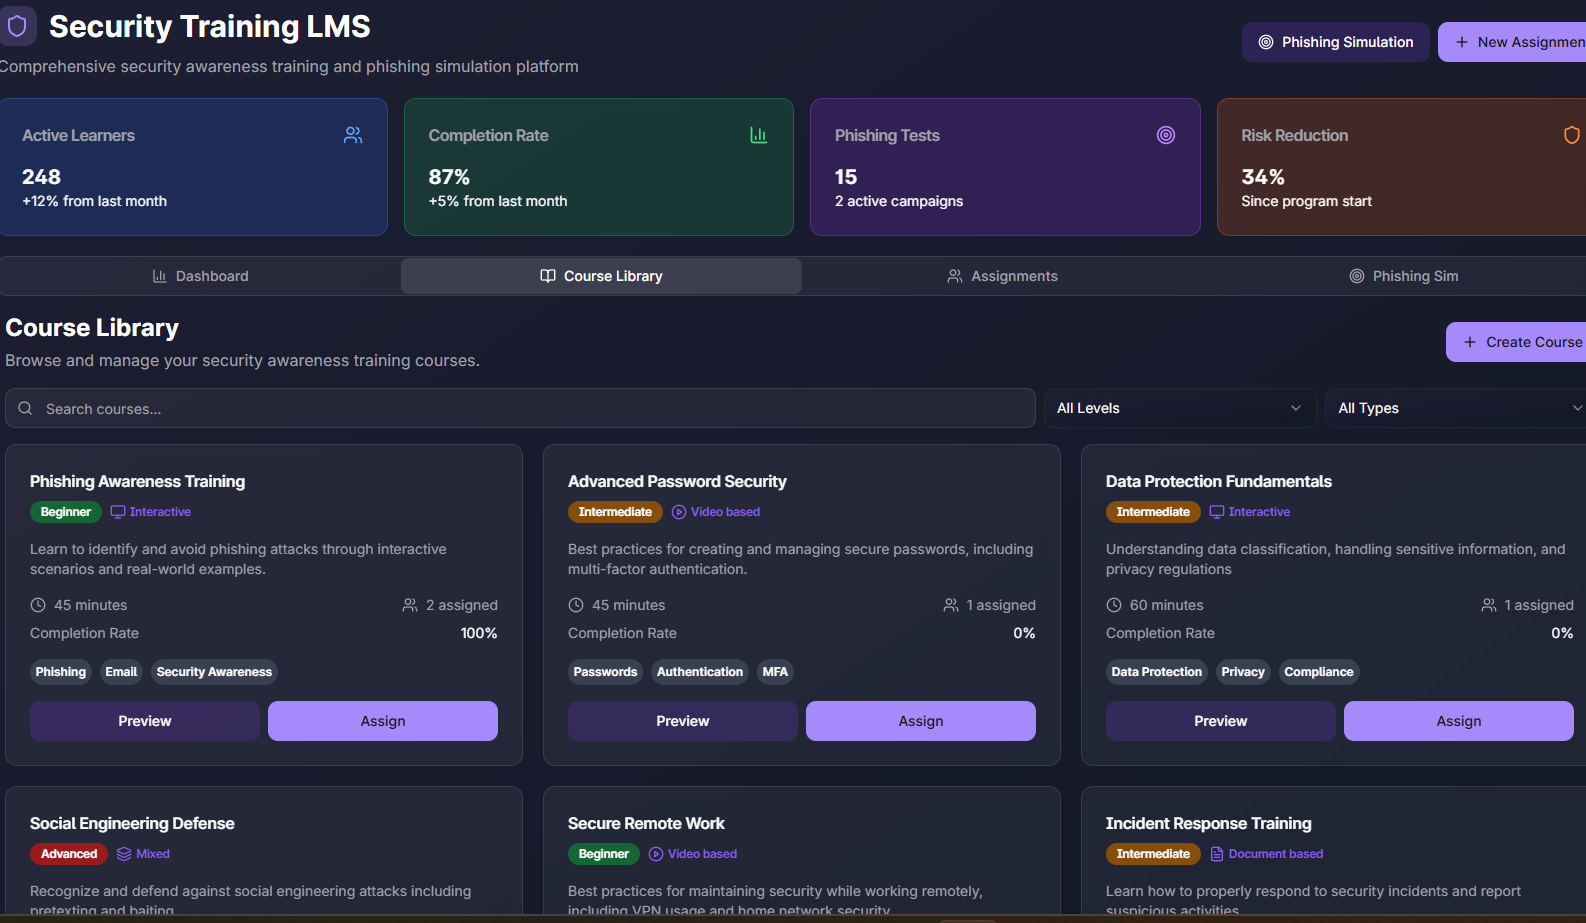Click the people icon beside '2 assigned'
The height and width of the screenshot is (923, 1586).
(x=410, y=605)
